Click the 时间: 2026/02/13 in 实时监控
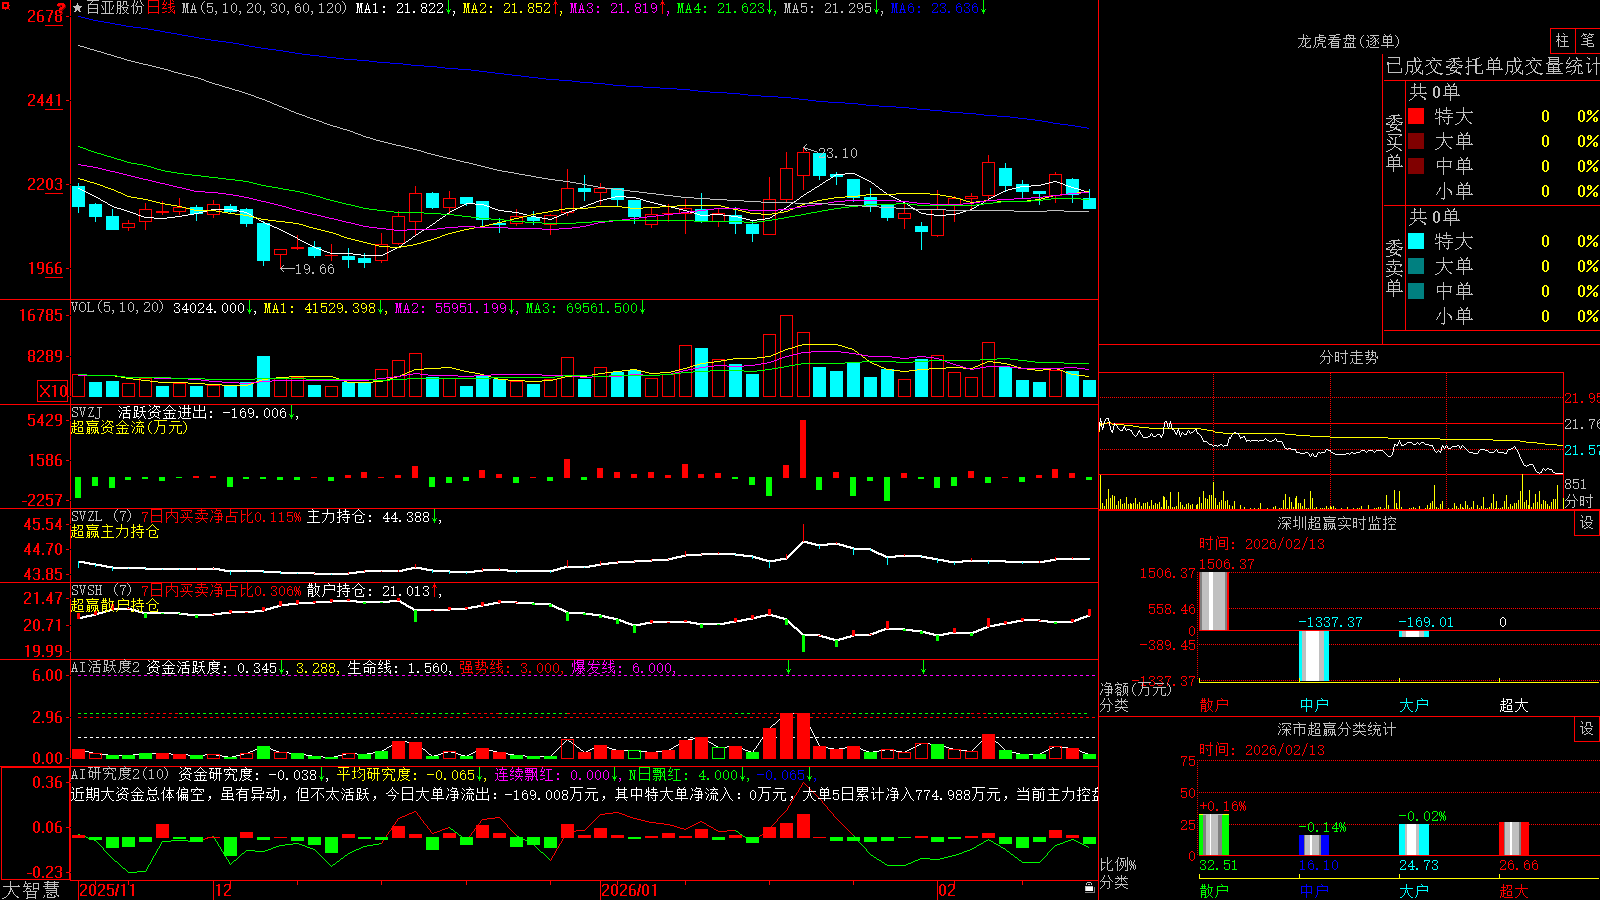 click(x=1262, y=543)
